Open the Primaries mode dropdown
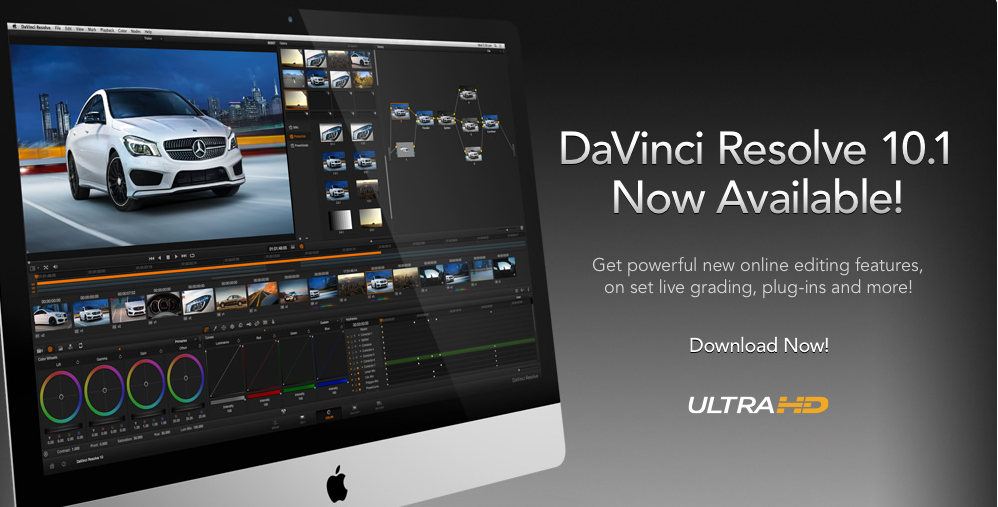 185,341
